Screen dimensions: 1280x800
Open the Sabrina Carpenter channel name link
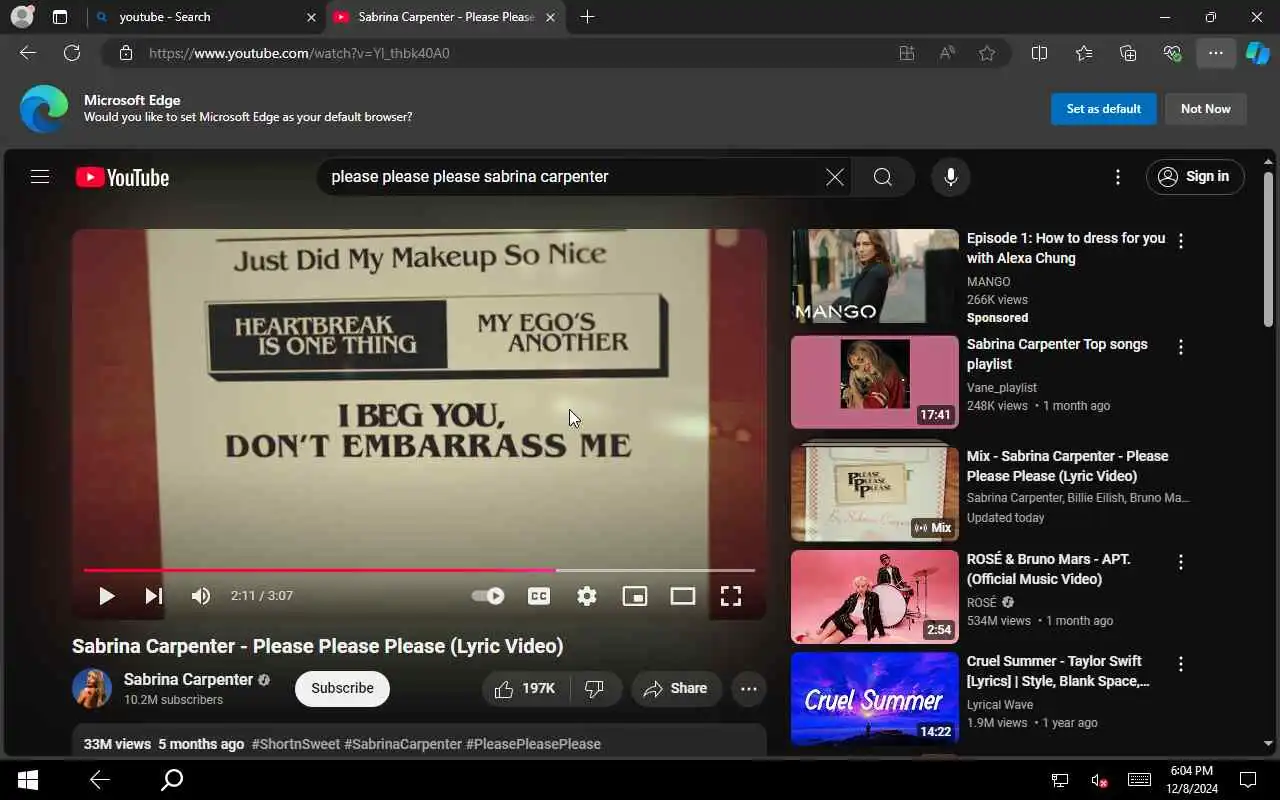[188, 679]
